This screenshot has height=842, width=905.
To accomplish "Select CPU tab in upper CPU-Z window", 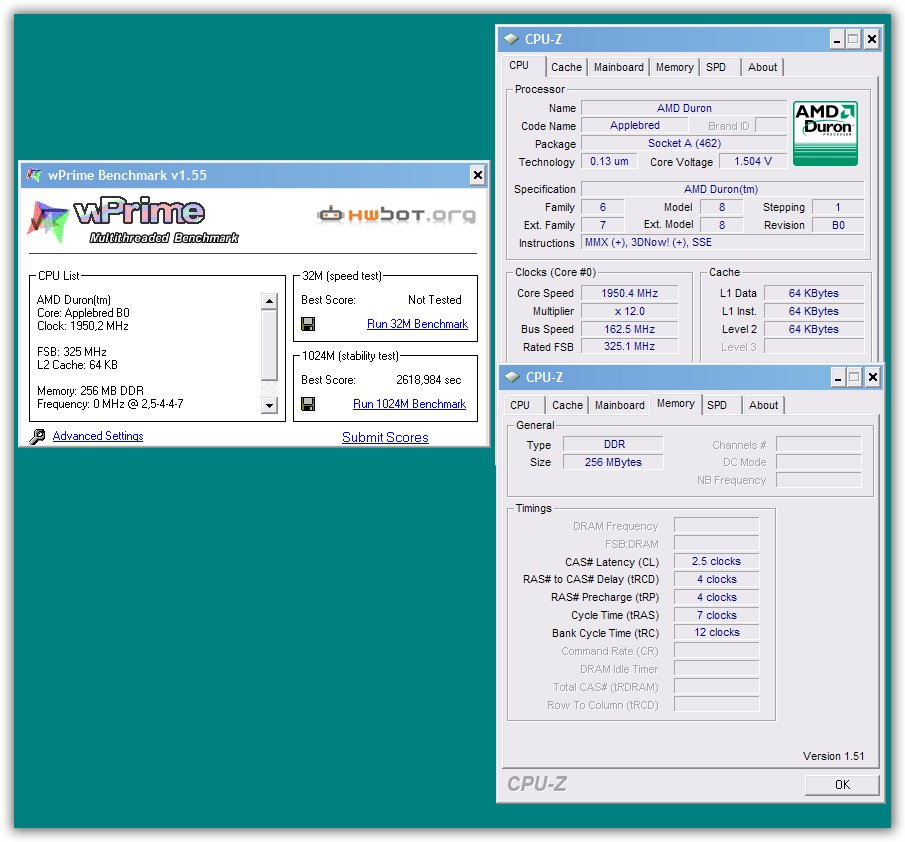I will [523, 66].
